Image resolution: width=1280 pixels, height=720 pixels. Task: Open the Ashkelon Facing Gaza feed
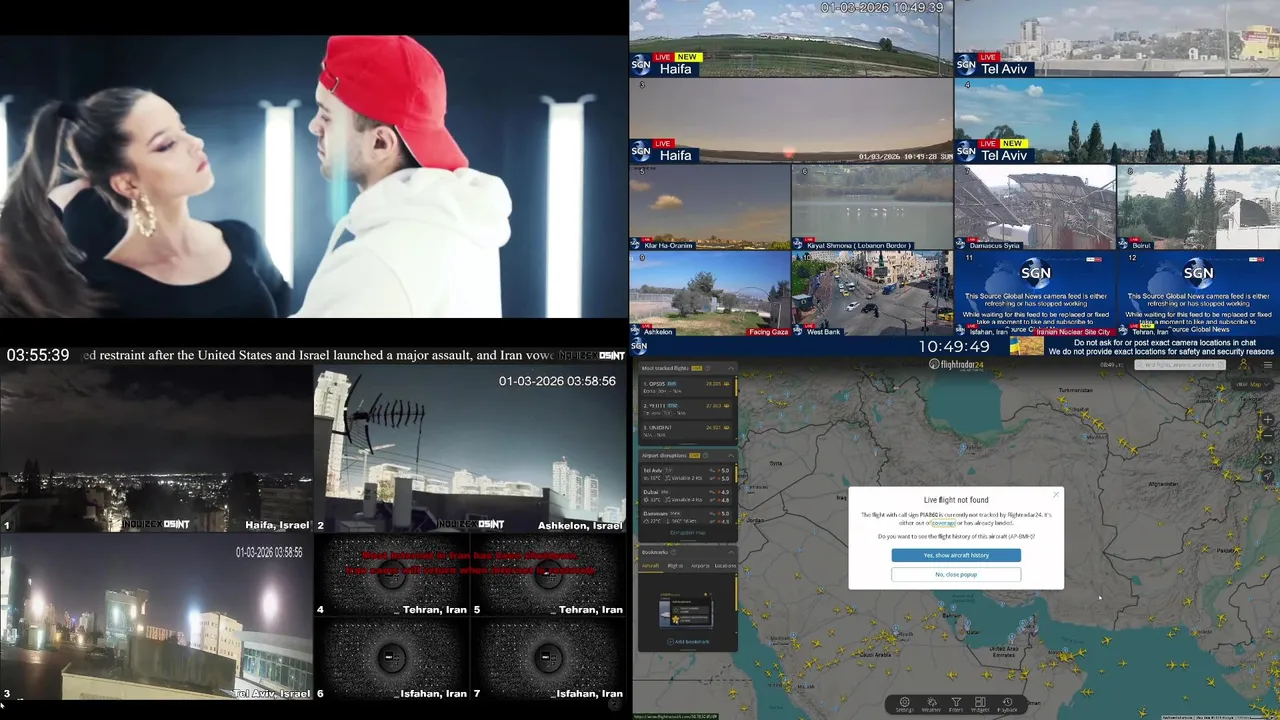(709, 294)
